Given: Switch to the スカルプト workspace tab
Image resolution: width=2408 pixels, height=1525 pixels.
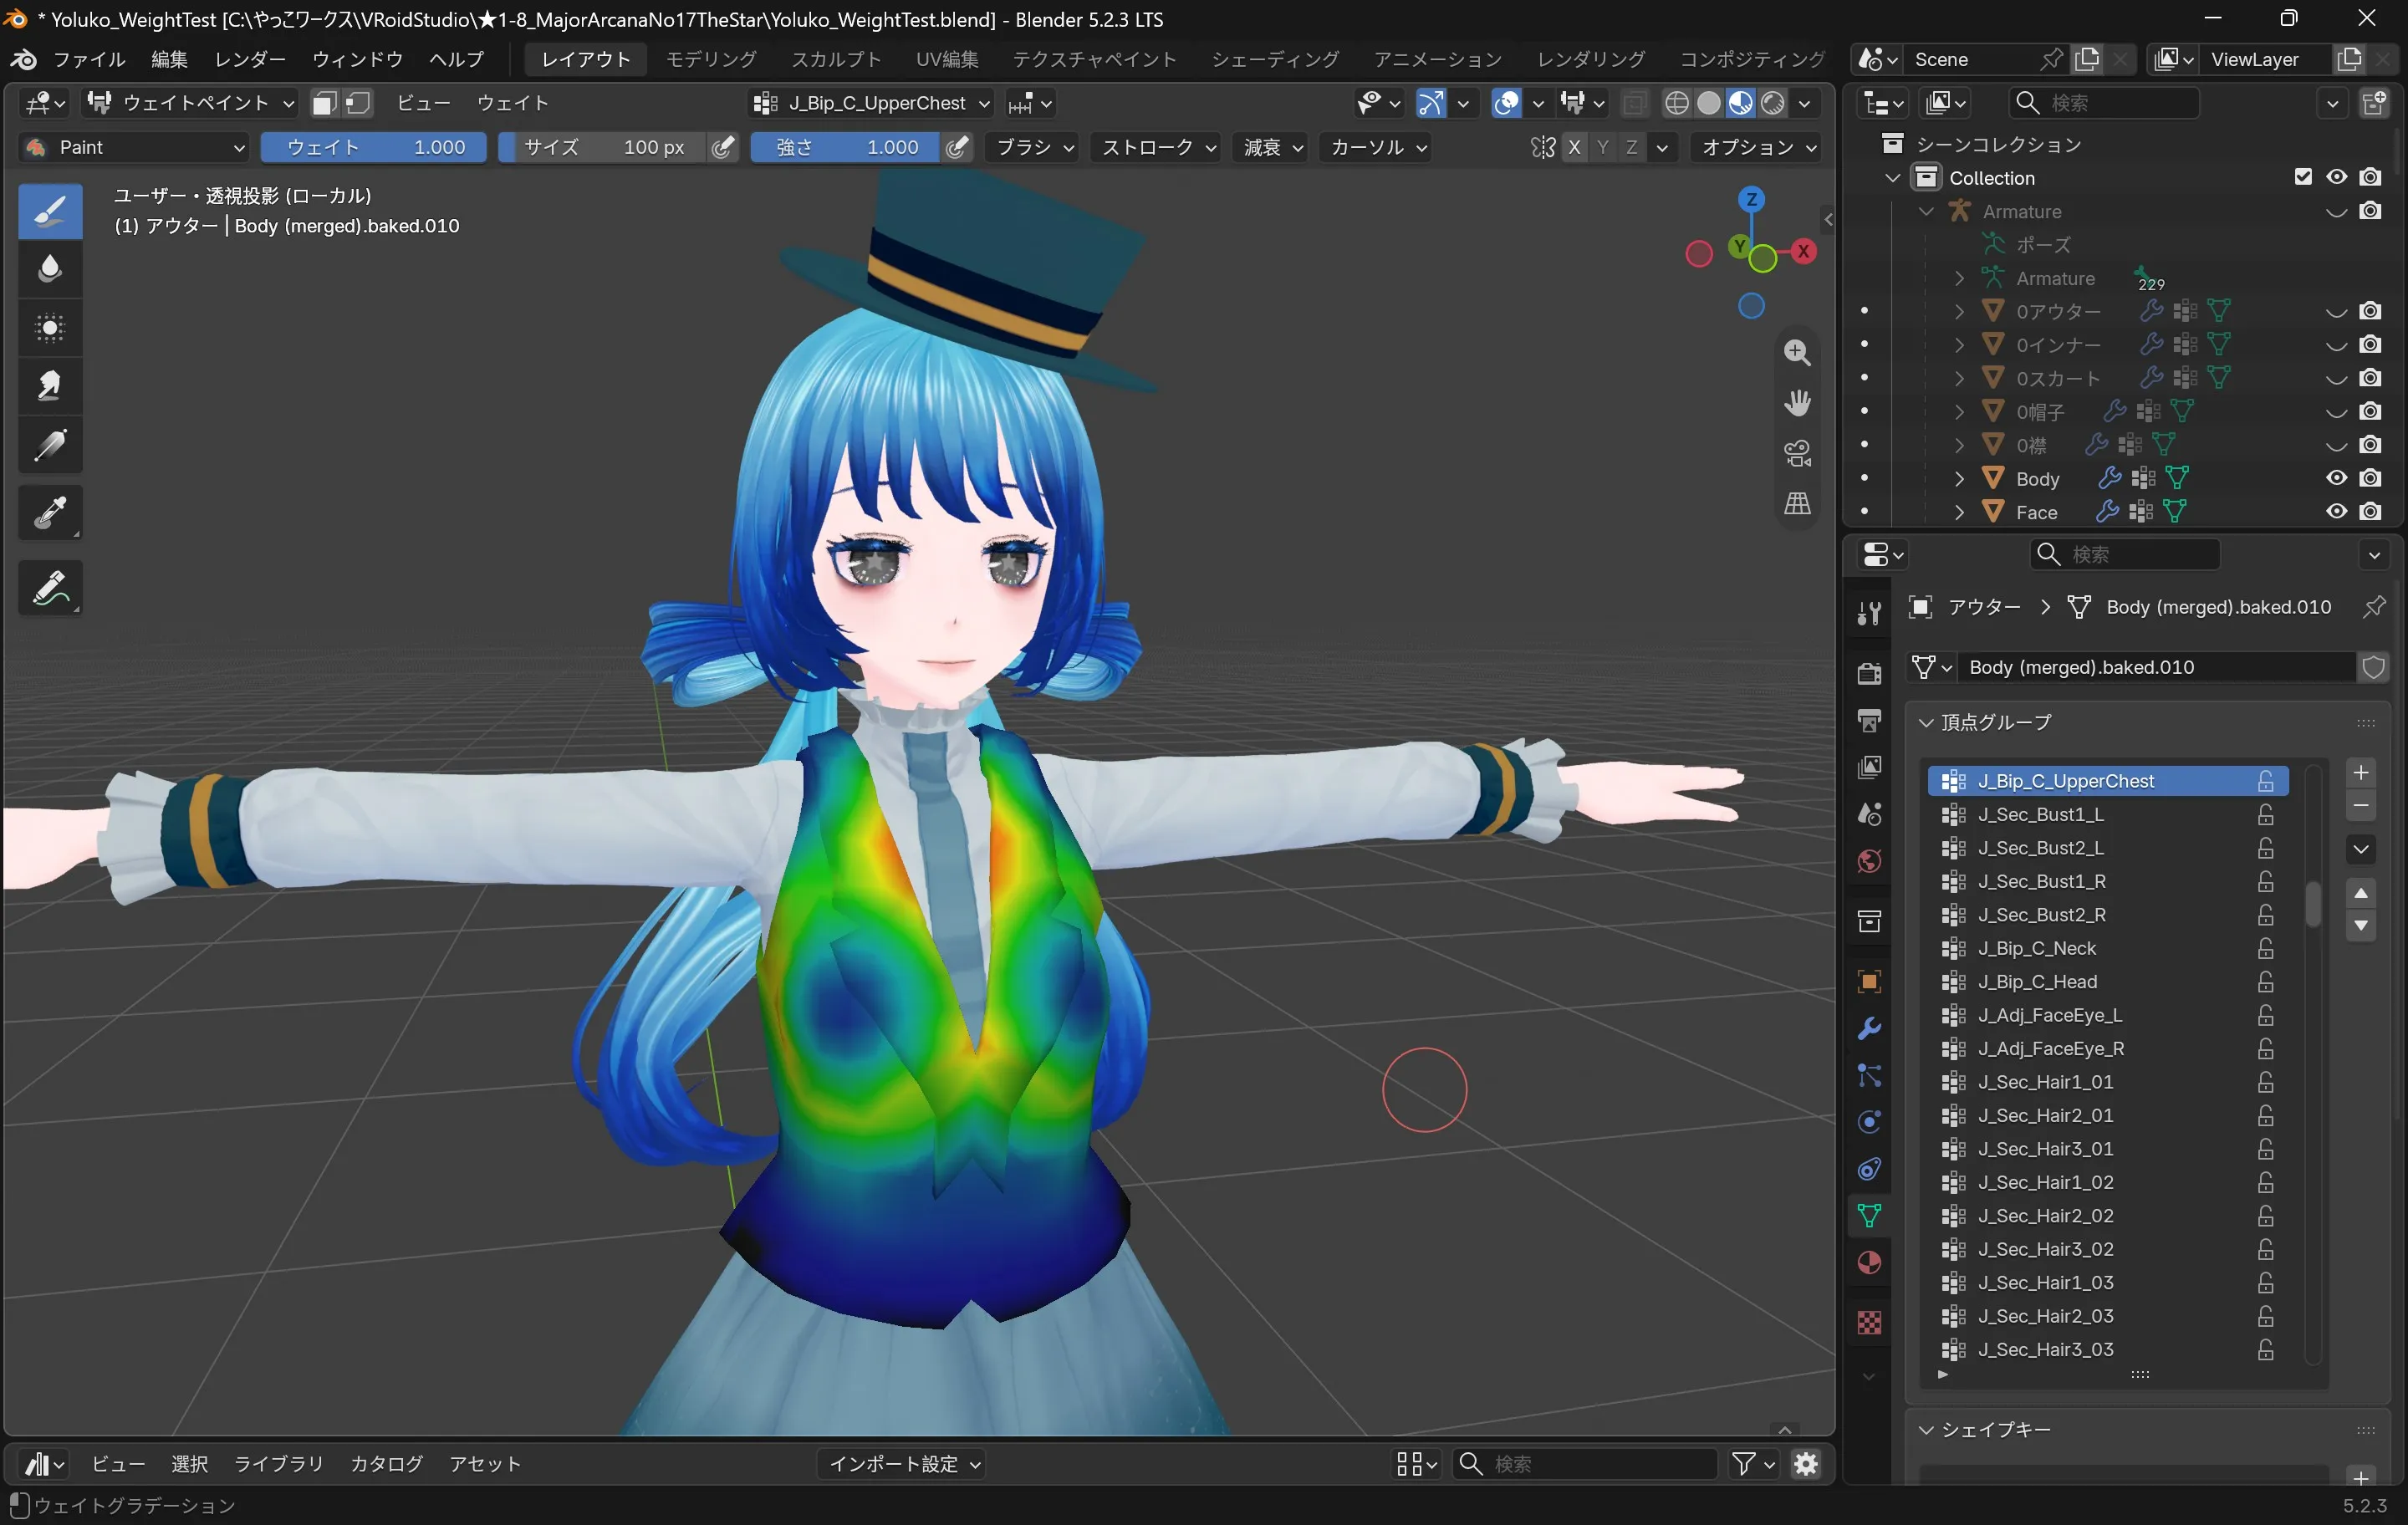Looking at the screenshot, I should click(x=836, y=59).
